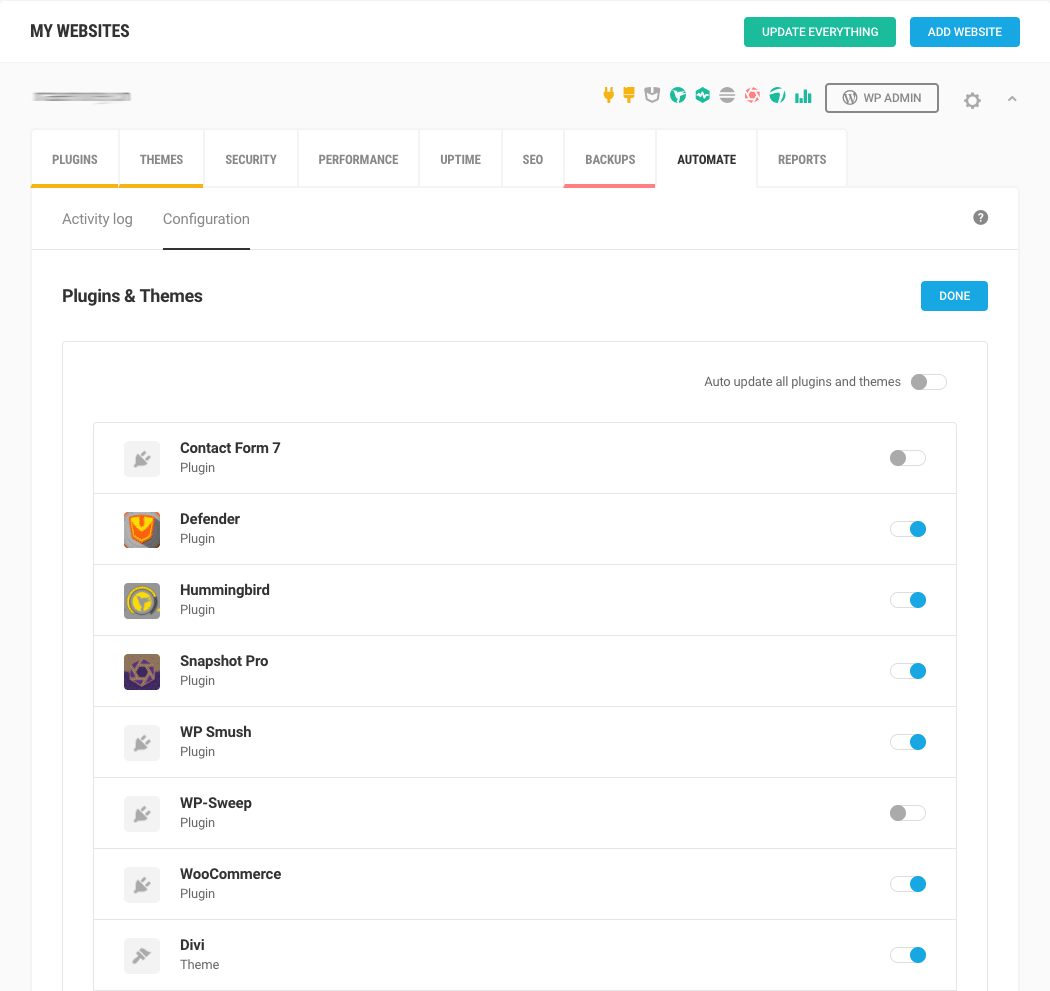This screenshot has height=991, width=1050.
Task: Open the Plugins tab
Action: [75, 159]
